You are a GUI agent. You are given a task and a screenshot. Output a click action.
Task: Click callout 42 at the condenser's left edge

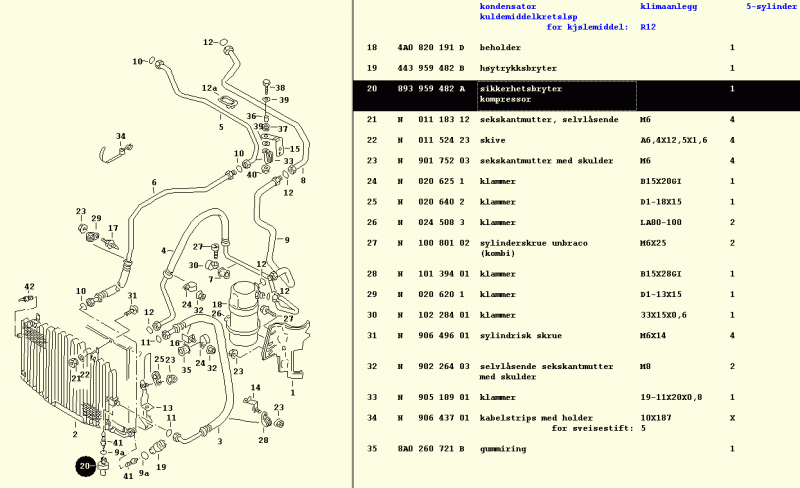(29, 287)
